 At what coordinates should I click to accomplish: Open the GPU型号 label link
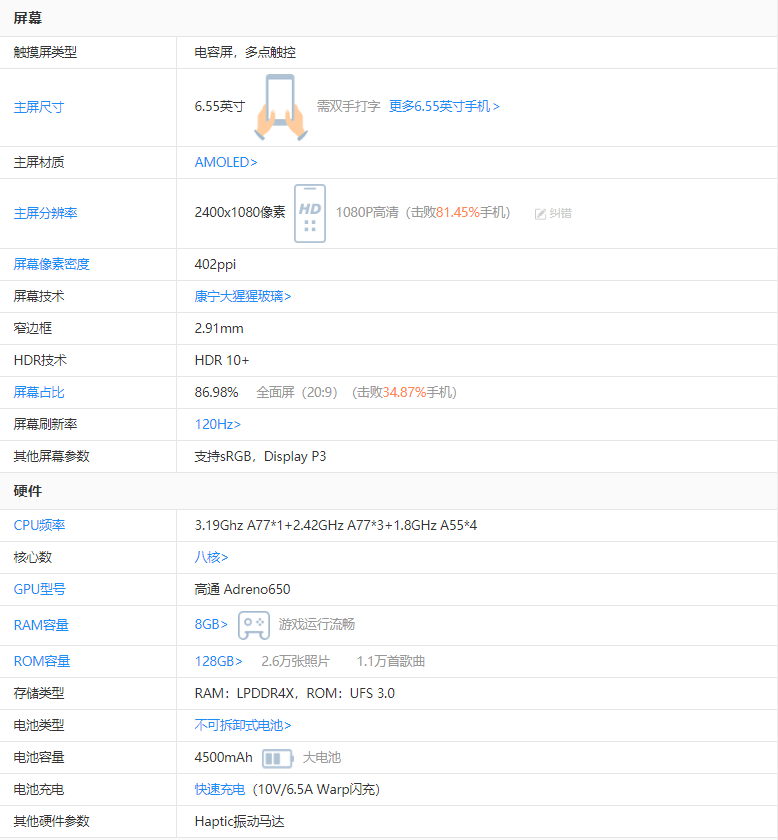(39, 589)
